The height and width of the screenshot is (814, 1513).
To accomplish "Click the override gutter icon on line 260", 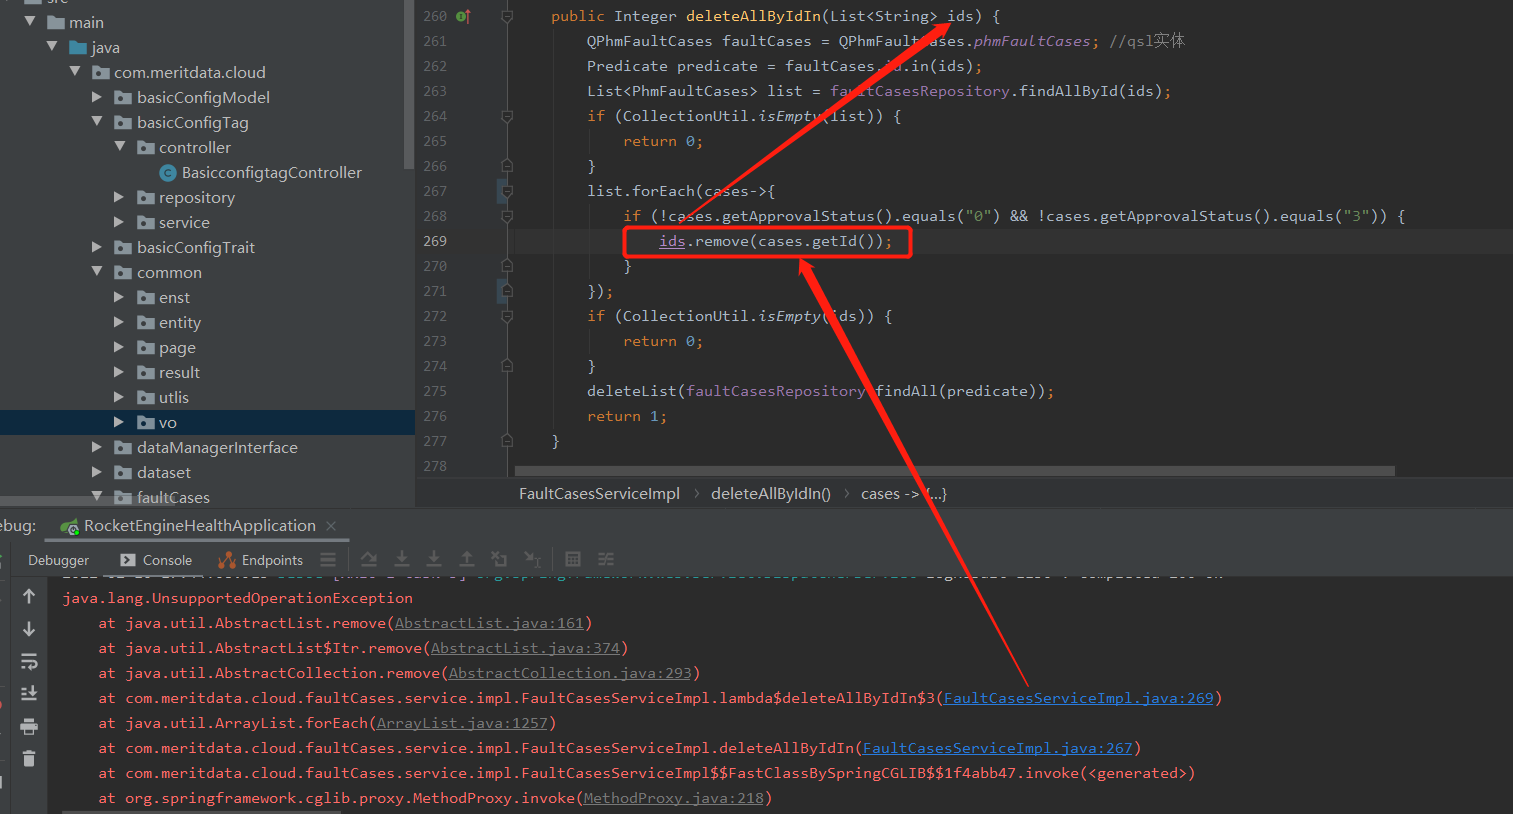I will (x=463, y=16).
